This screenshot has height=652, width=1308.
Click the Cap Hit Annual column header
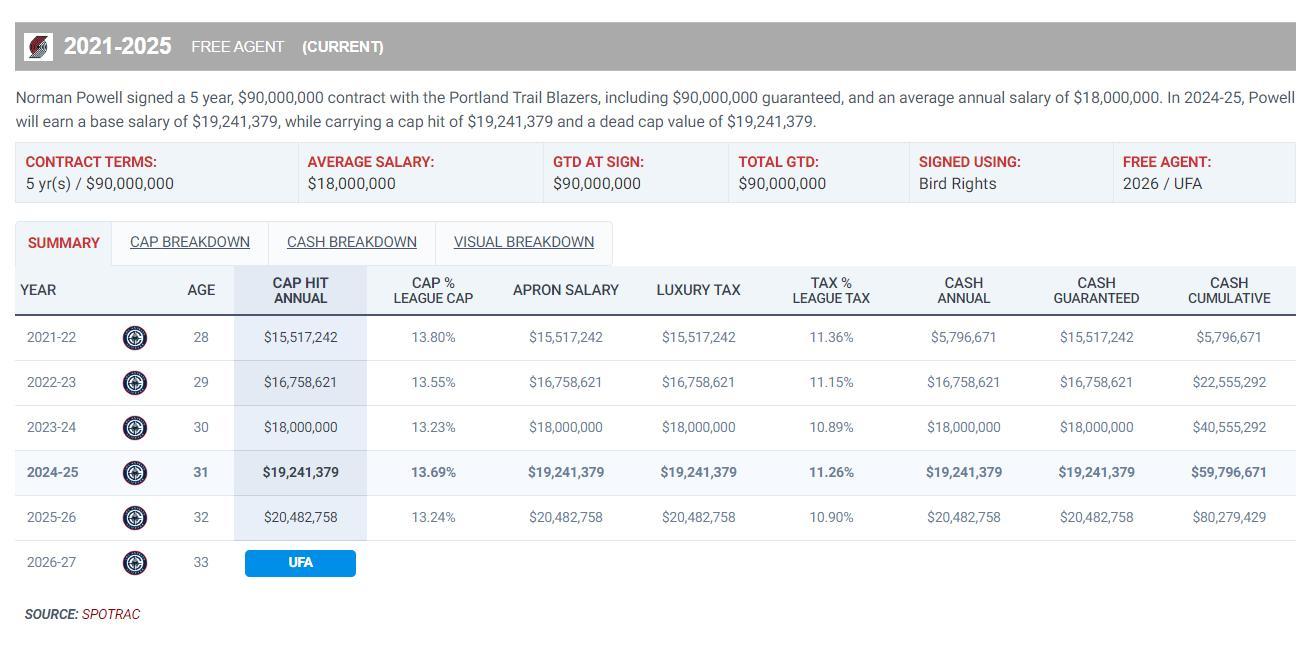[300, 290]
